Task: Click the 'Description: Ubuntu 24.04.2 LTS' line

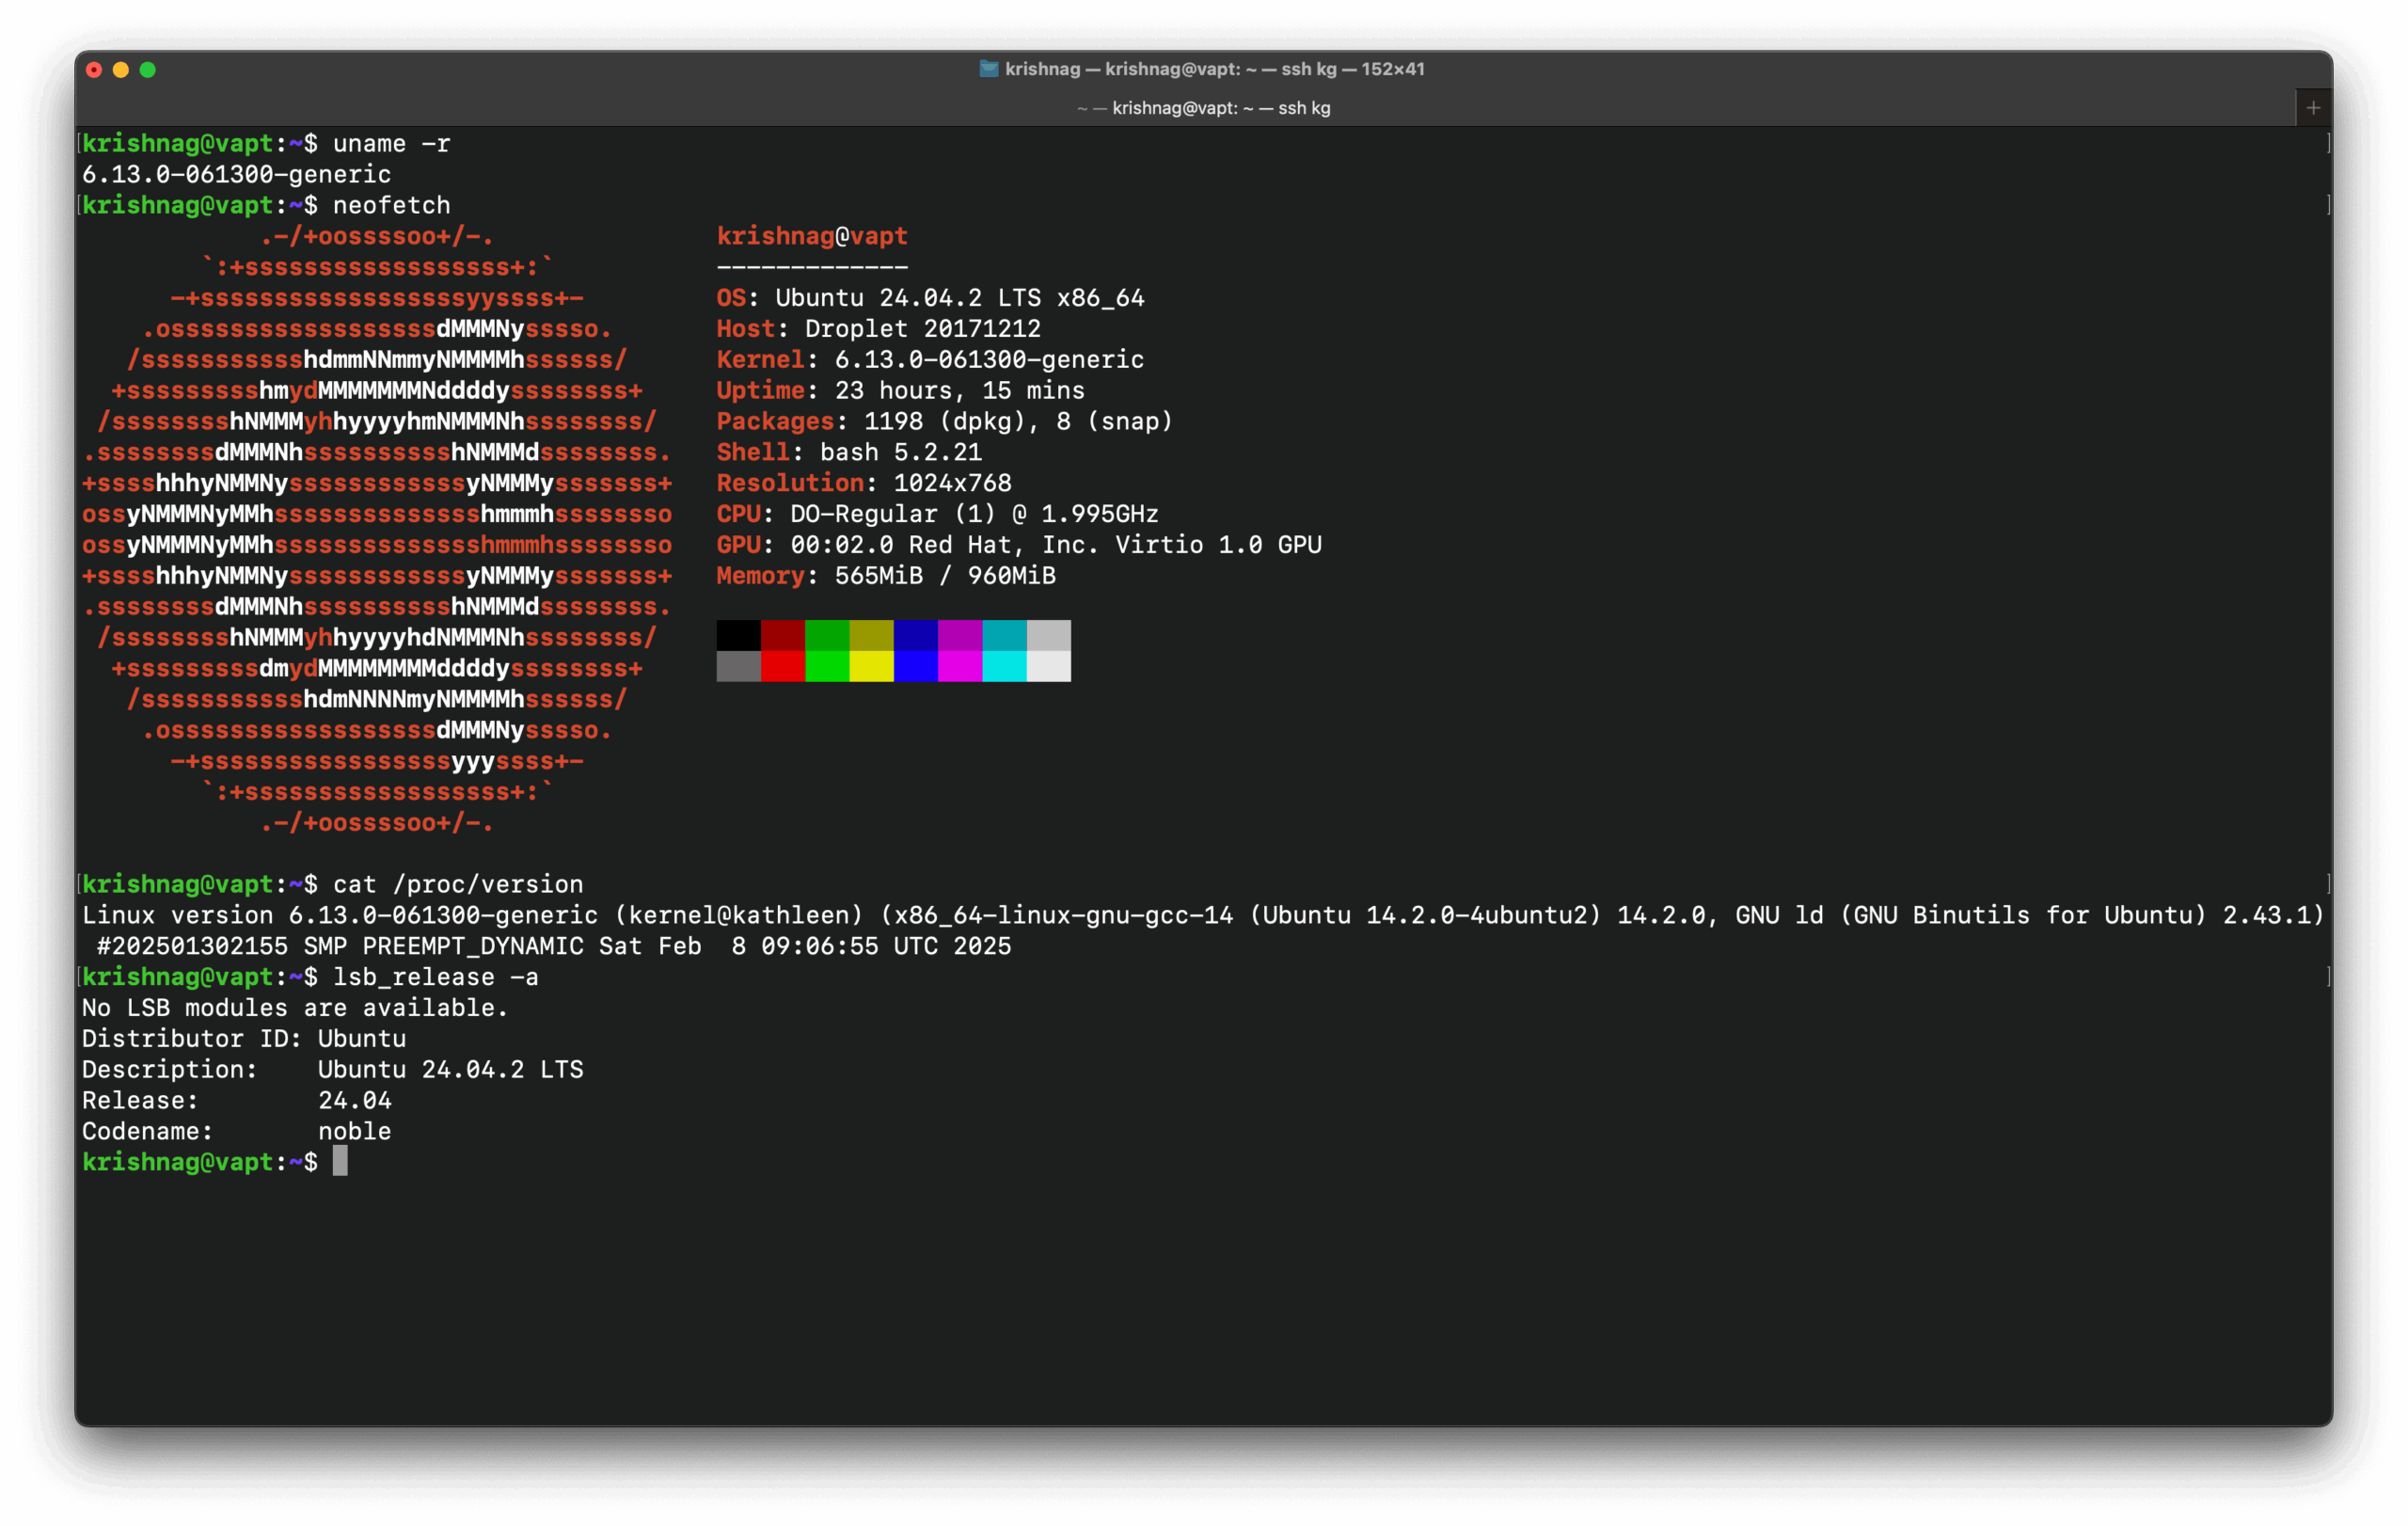Action: [x=333, y=1071]
